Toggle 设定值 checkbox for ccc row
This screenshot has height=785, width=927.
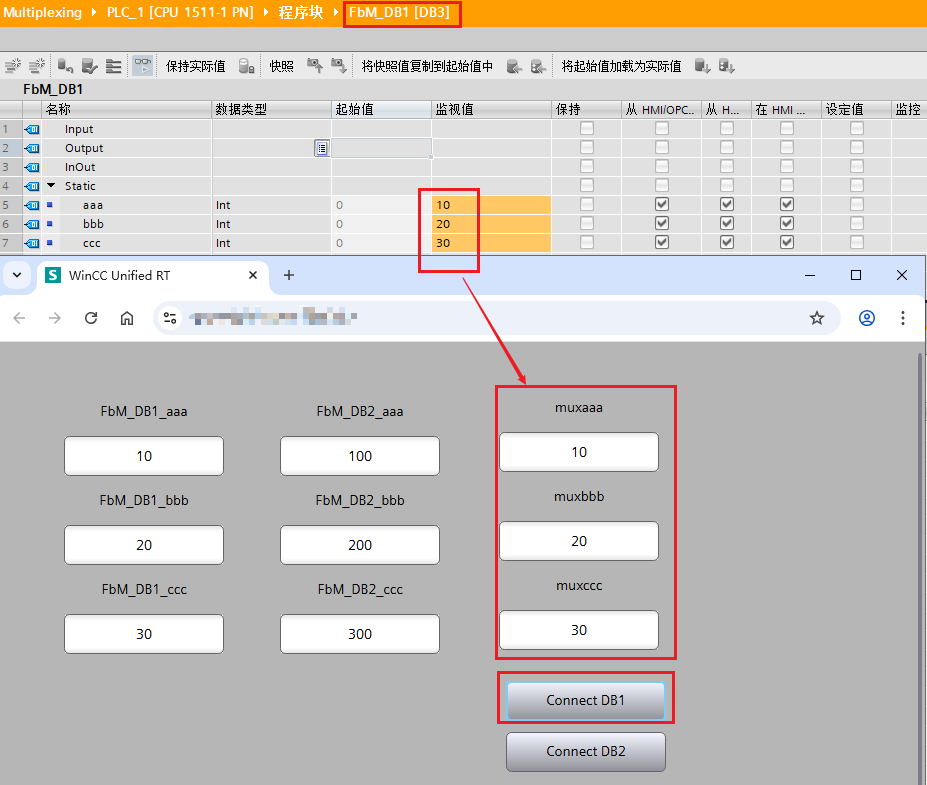click(x=857, y=243)
